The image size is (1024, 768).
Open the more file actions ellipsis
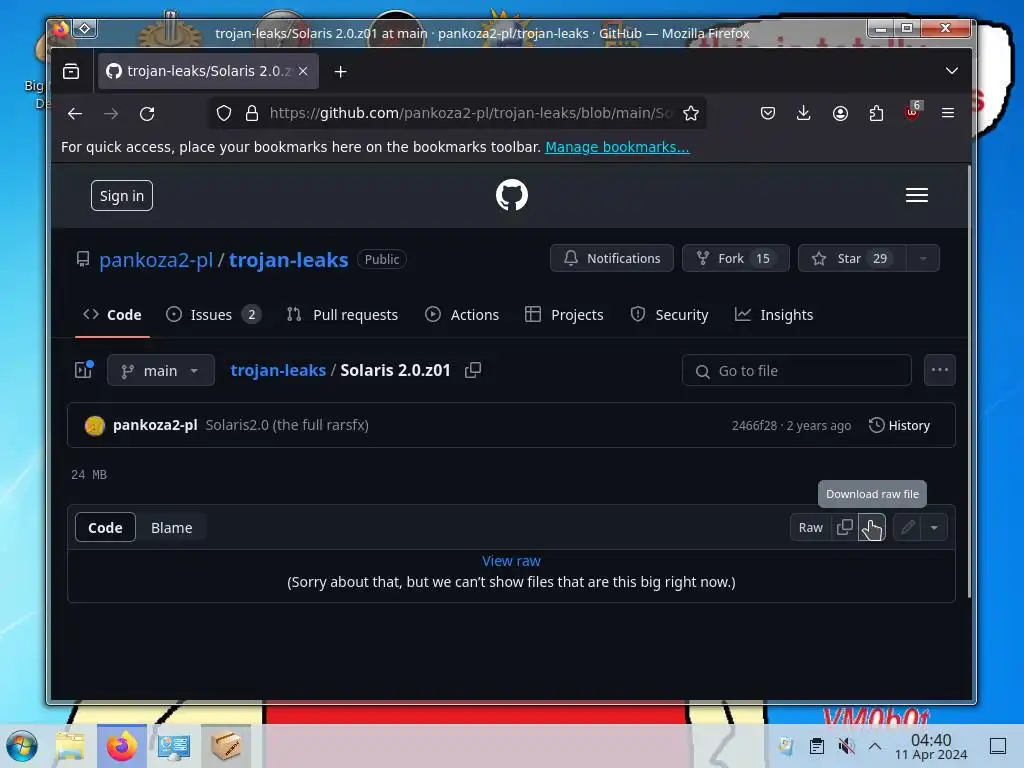tap(940, 370)
